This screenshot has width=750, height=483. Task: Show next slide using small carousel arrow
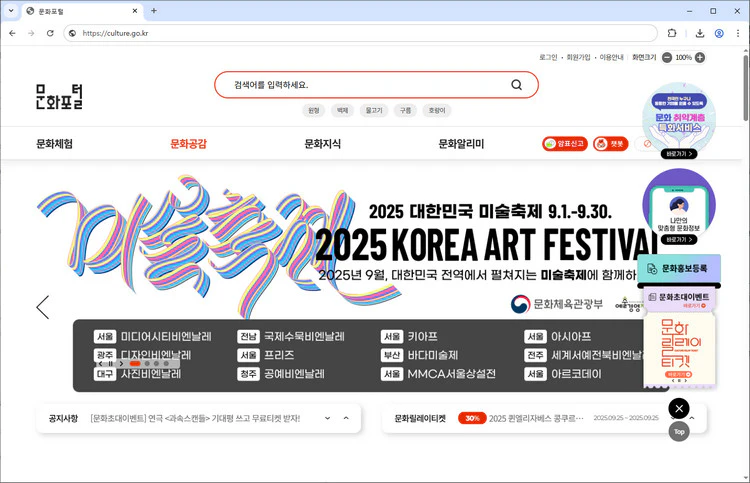click(x=121, y=363)
